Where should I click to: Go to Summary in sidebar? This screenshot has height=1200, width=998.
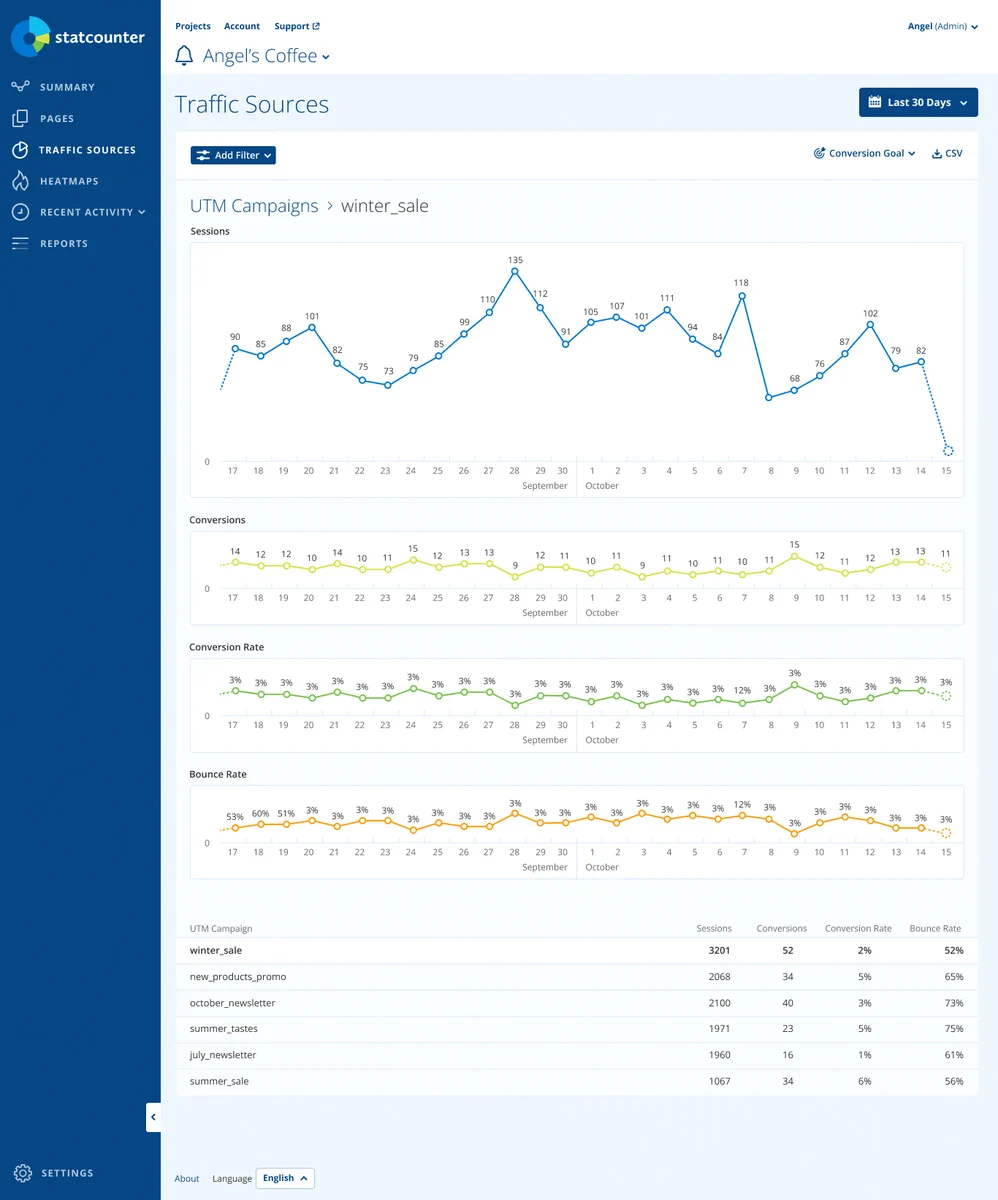67,87
